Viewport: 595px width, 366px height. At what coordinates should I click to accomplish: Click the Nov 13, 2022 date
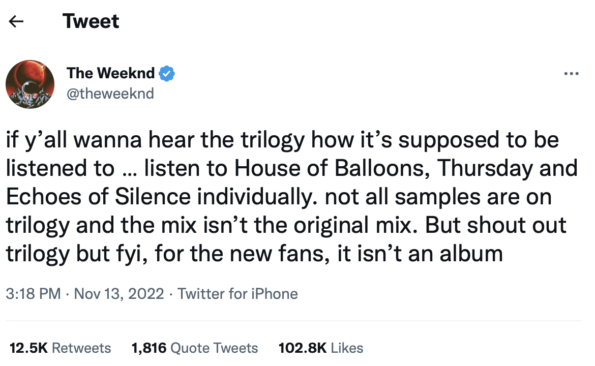[x=119, y=294]
